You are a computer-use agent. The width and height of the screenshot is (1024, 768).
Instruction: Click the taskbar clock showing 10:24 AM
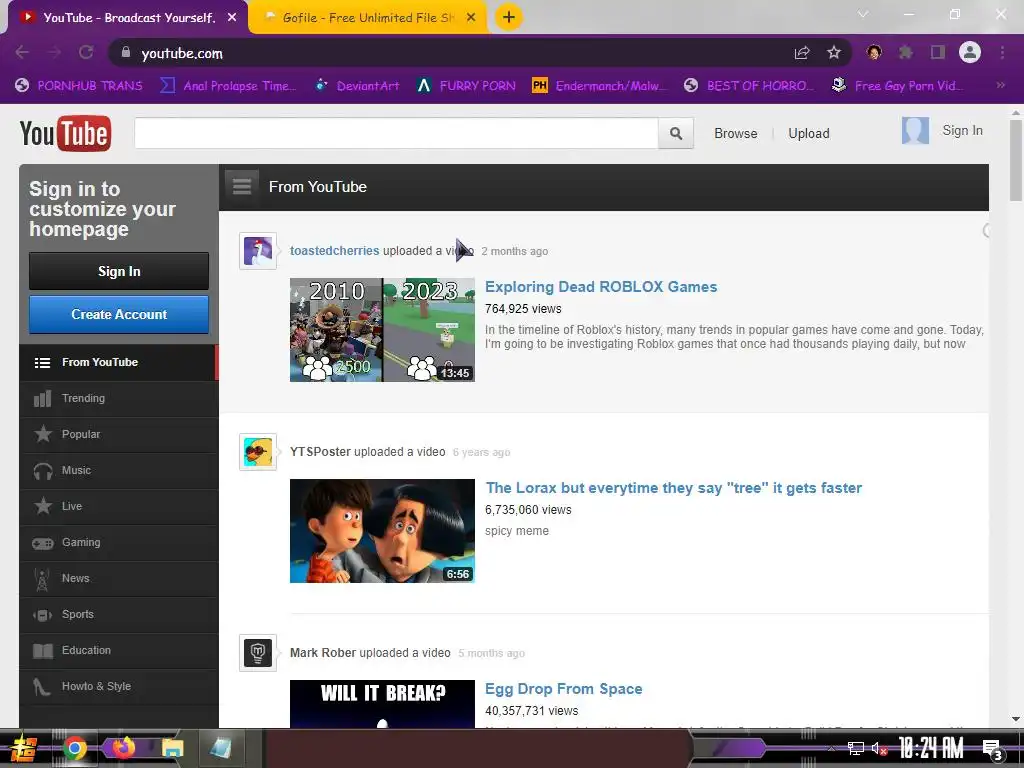tap(931, 748)
